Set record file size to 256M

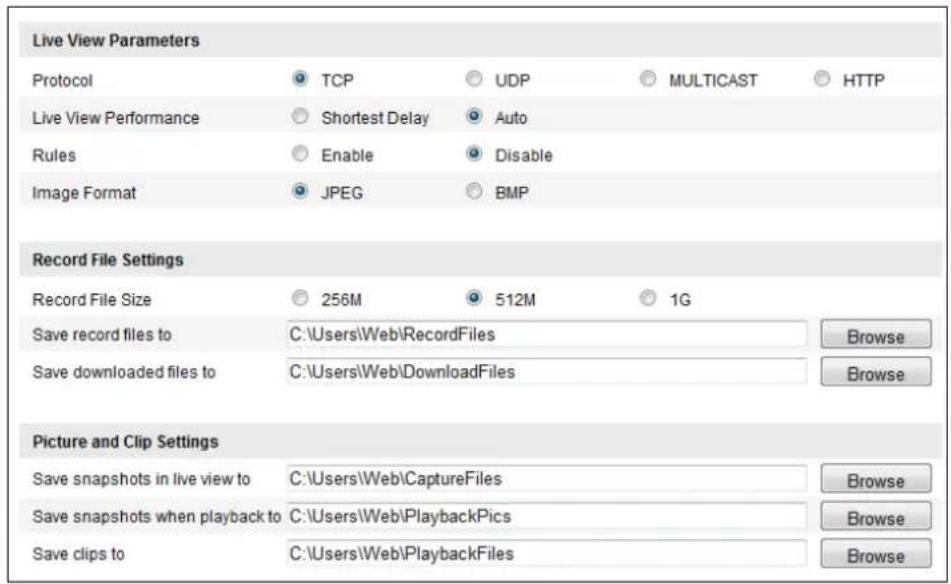click(300, 298)
